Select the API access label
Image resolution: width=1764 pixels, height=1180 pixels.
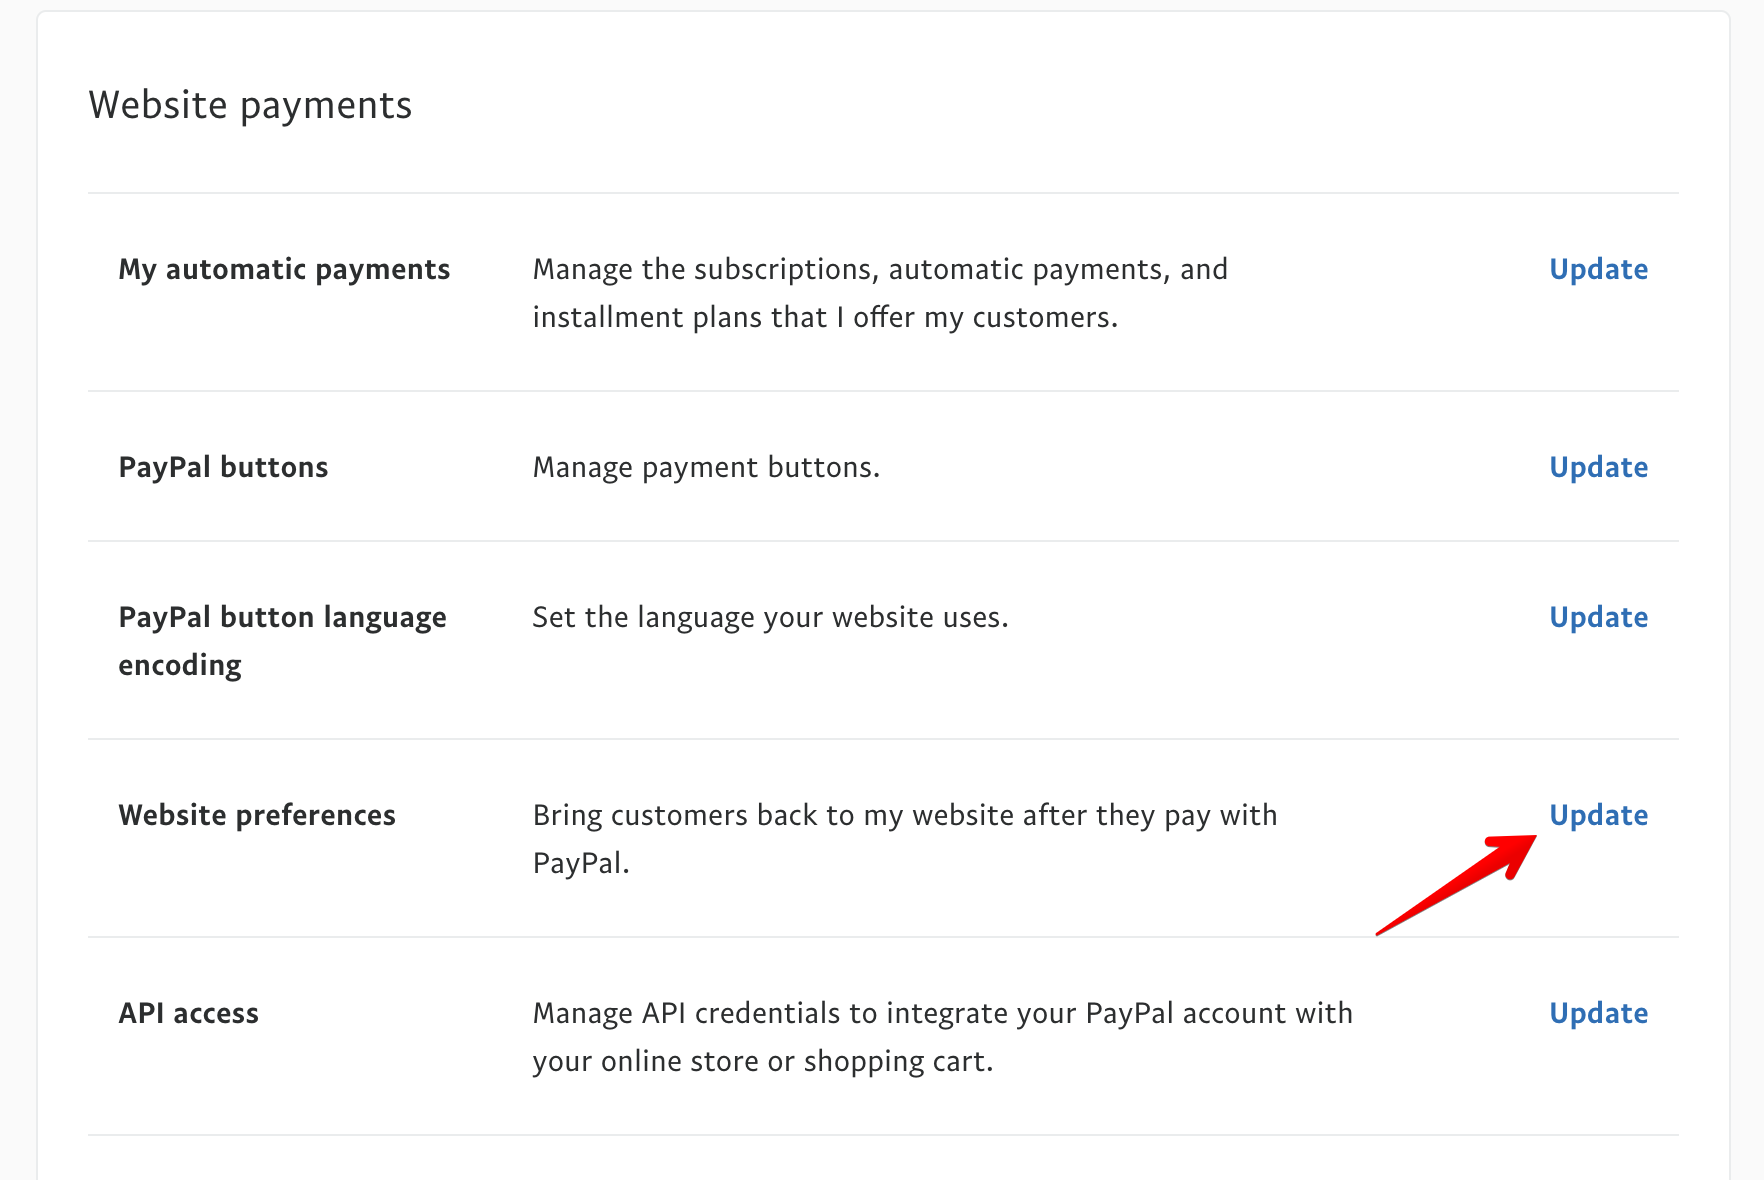pos(188,1013)
